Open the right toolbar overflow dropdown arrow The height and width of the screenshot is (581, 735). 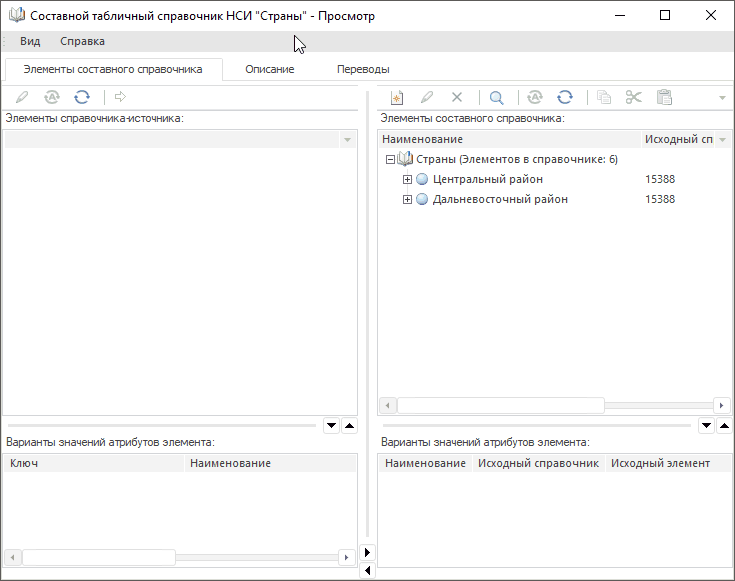(722, 98)
